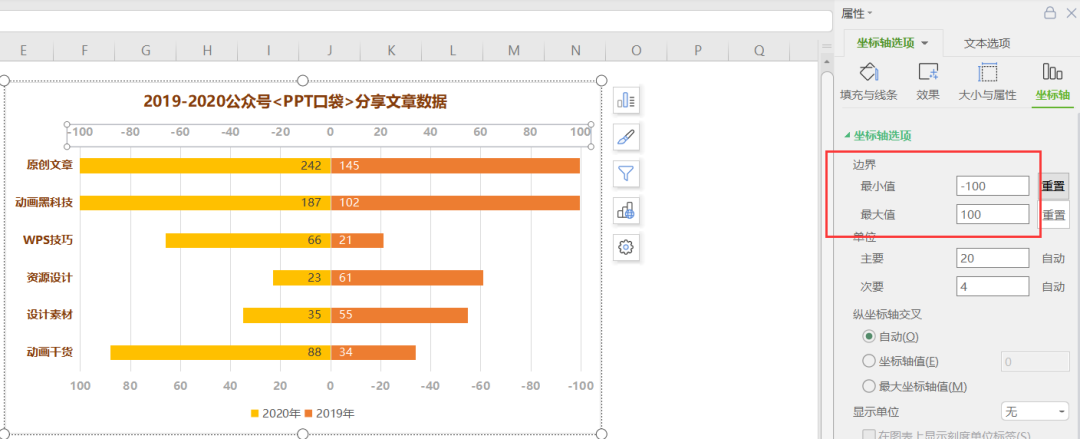This screenshot has width=1080, height=439.
Task: Click the data label 88
Action: [314, 352]
